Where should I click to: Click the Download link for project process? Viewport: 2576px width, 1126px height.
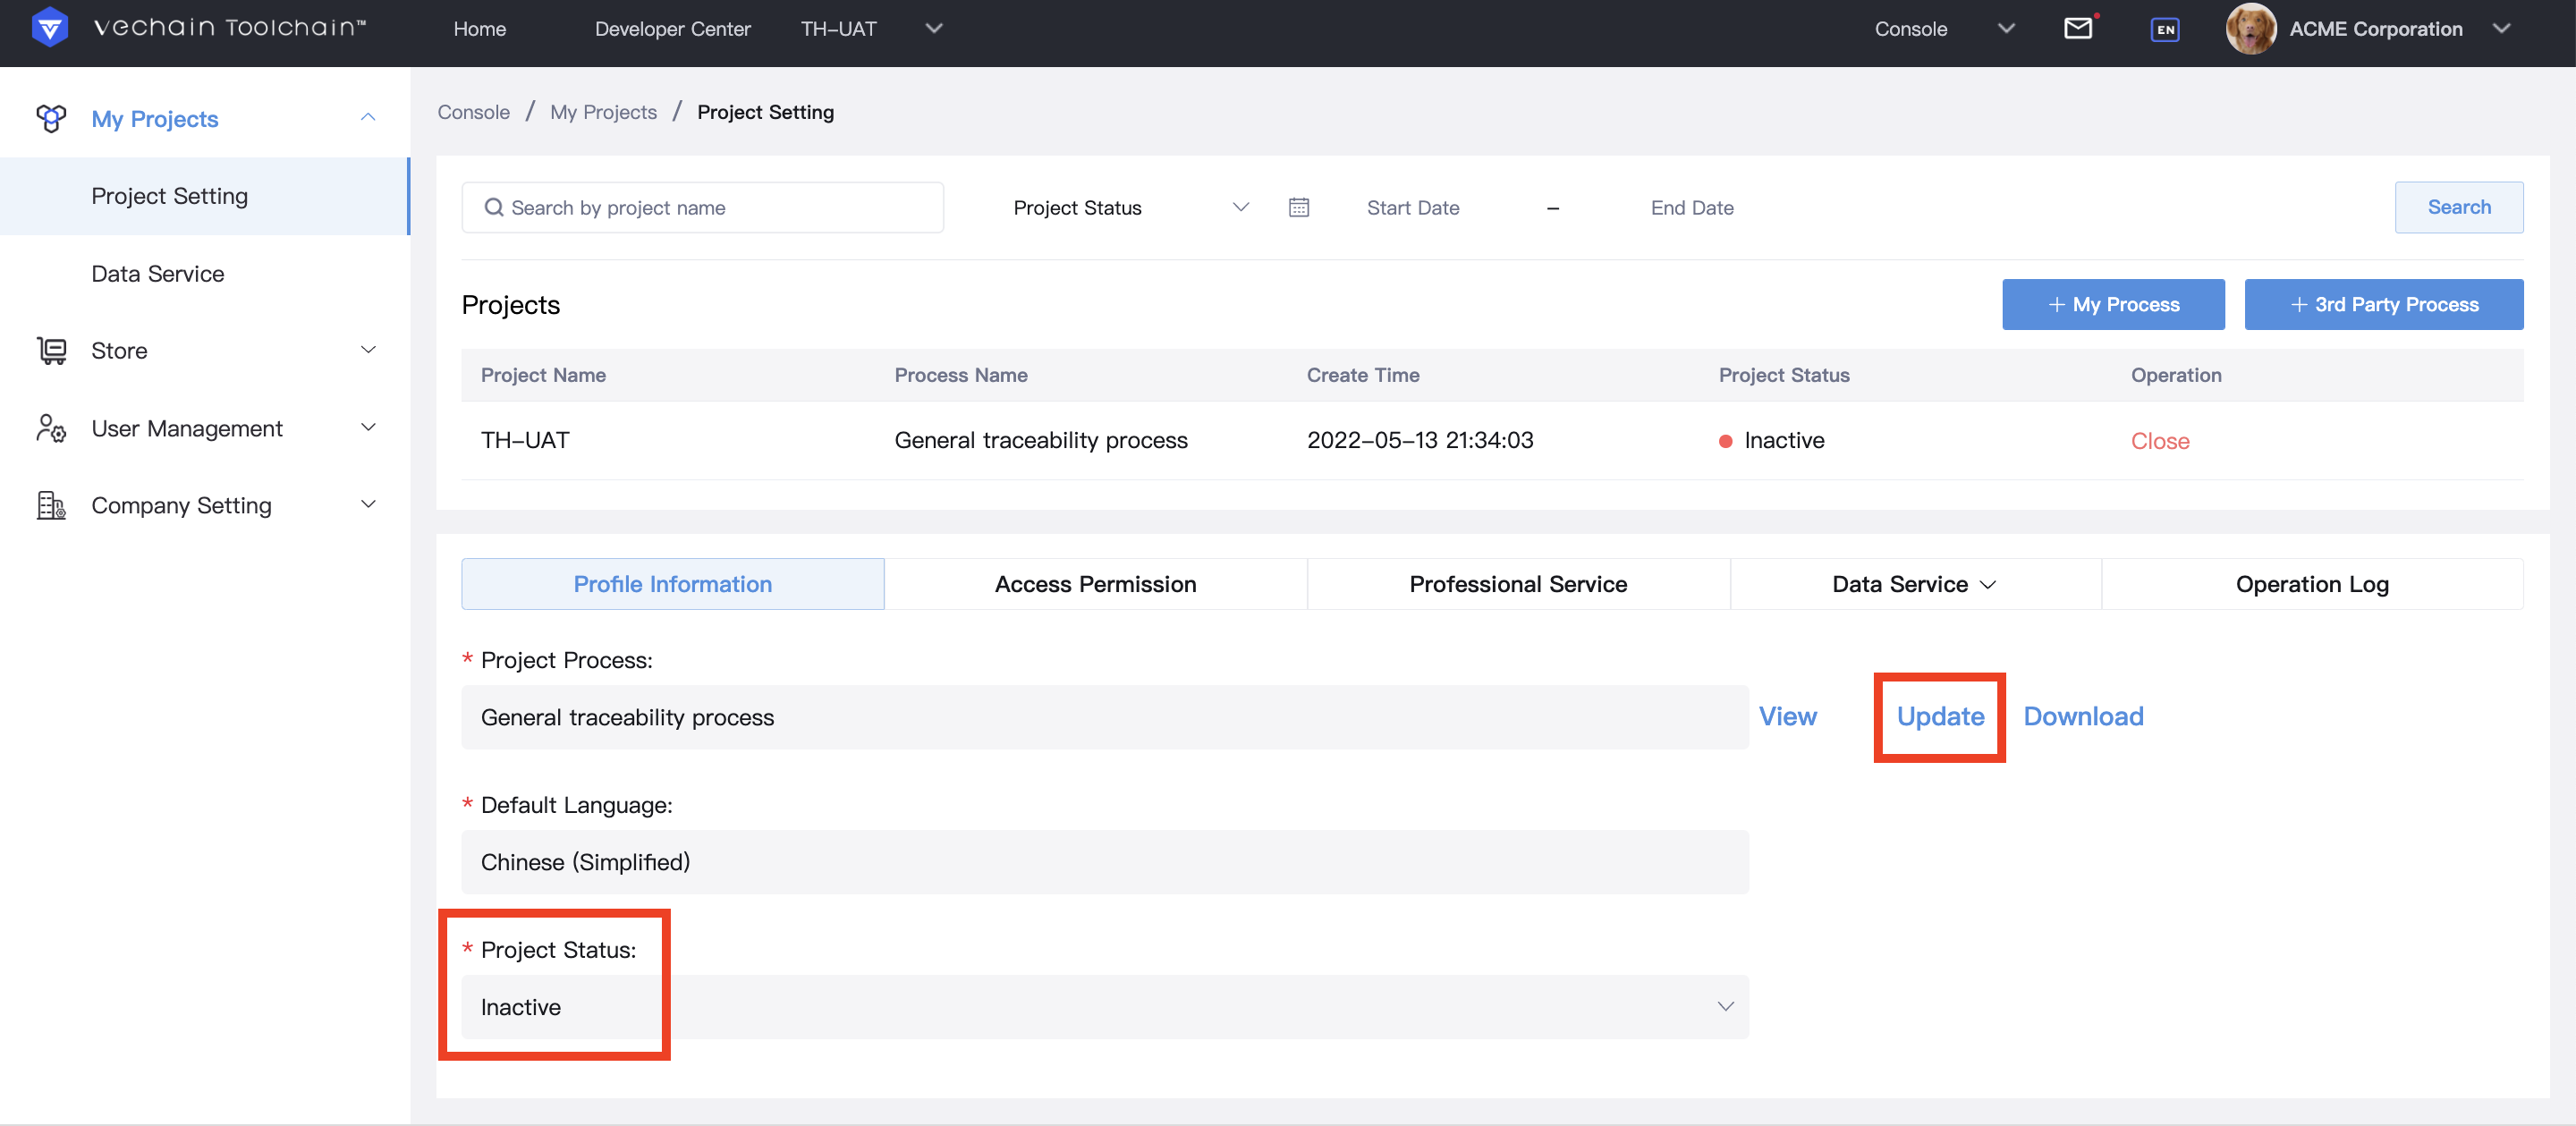pos(2083,716)
